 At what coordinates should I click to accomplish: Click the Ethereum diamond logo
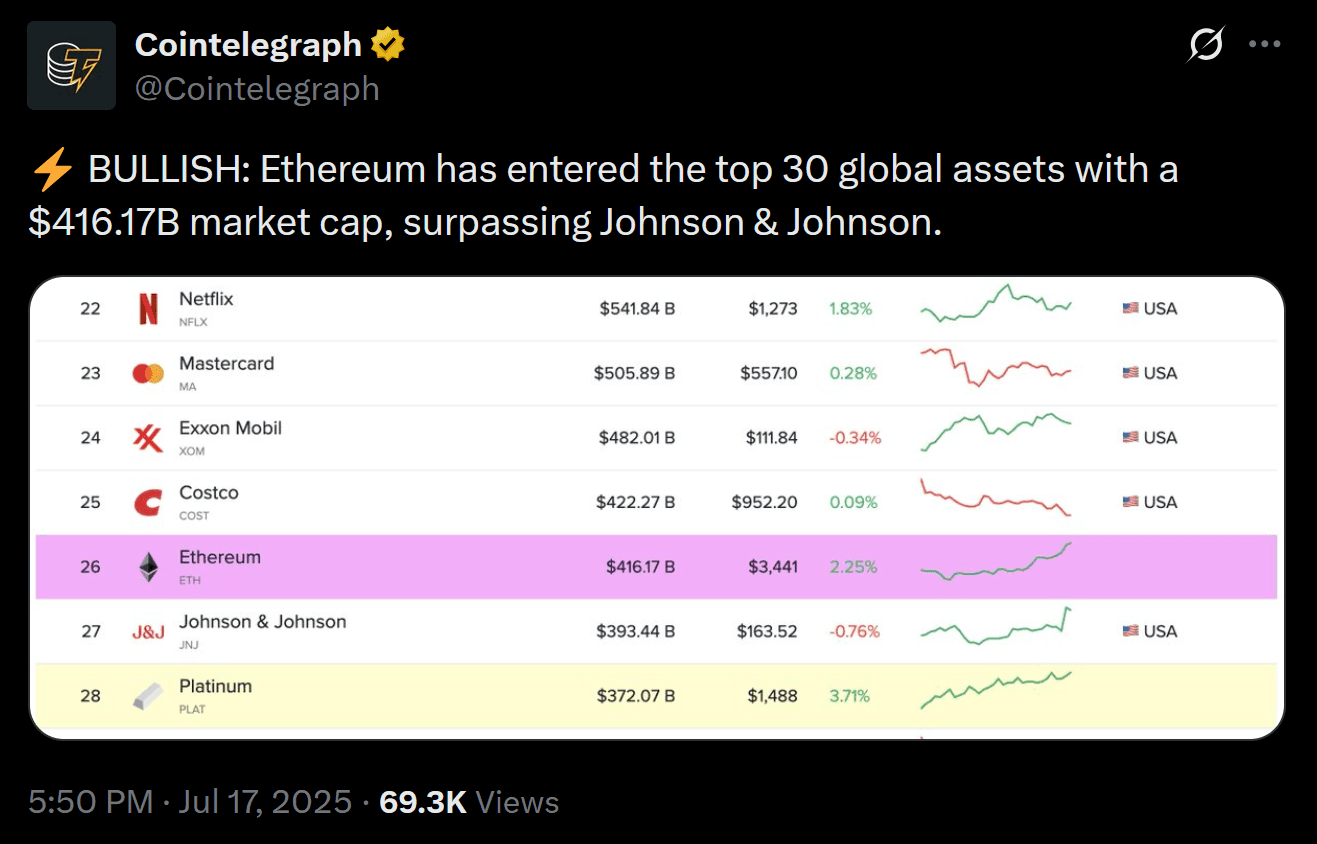[148, 568]
